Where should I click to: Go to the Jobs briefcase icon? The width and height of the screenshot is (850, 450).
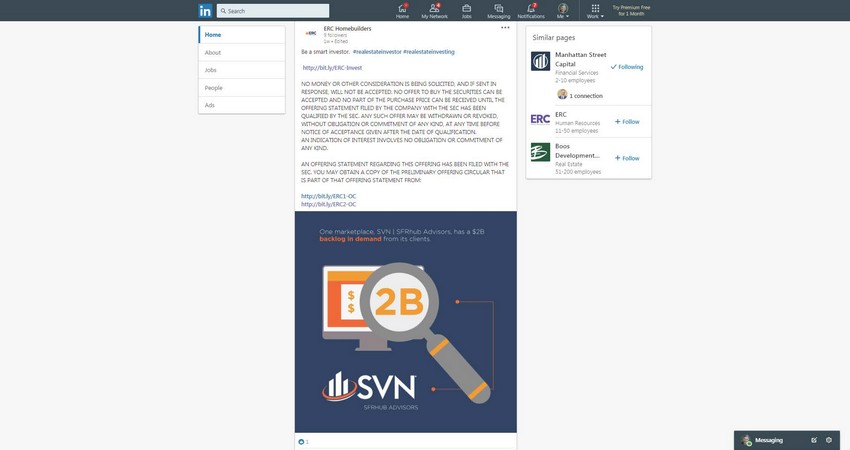point(467,10)
